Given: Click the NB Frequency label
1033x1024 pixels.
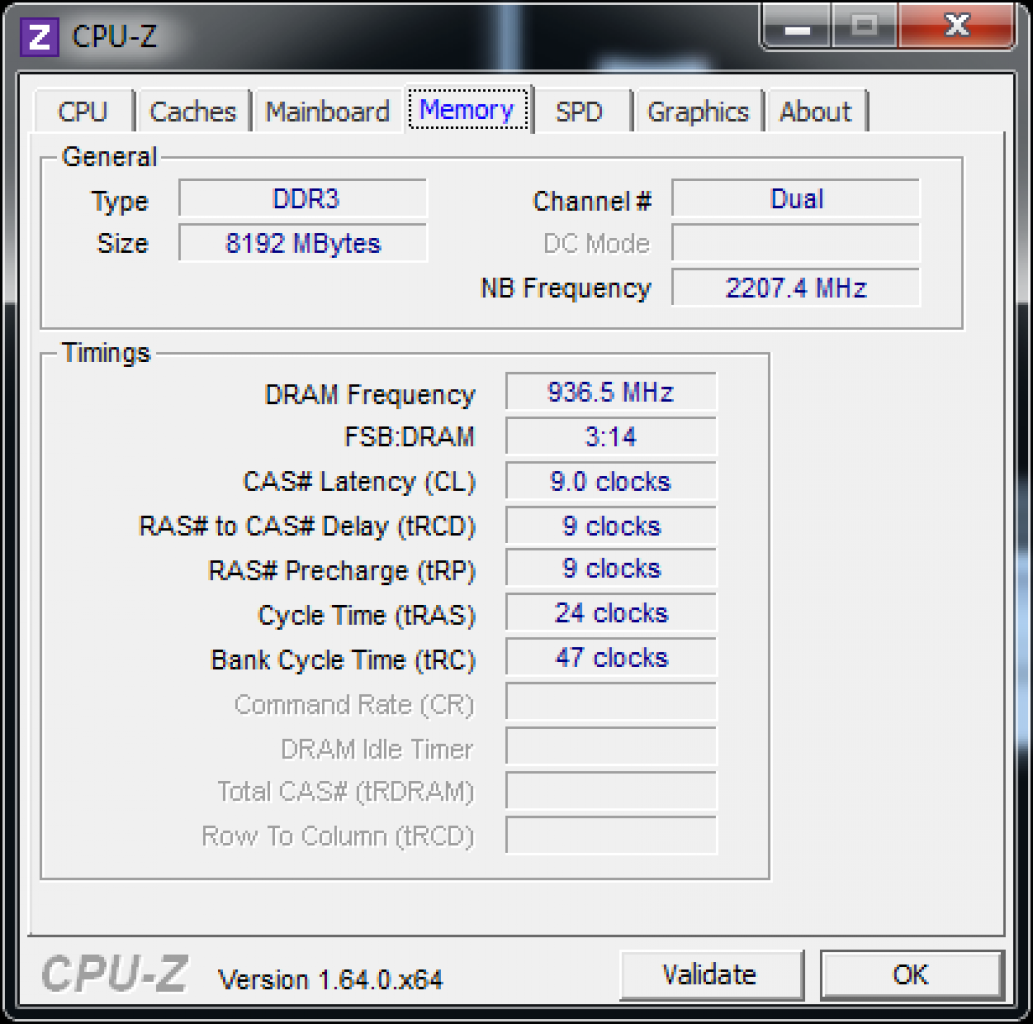Looking at the screenshot, I should [x=566, y=288].
